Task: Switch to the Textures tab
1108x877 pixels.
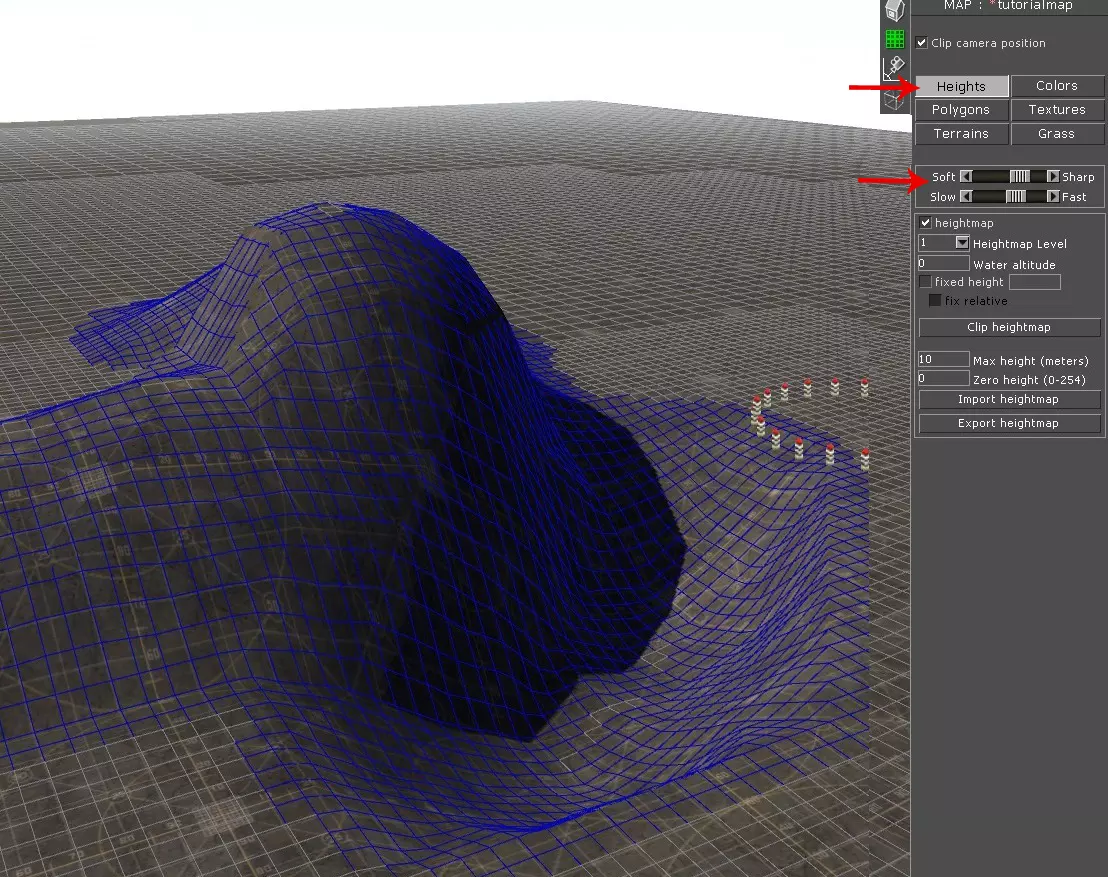Action: (x=1057, y=110)
